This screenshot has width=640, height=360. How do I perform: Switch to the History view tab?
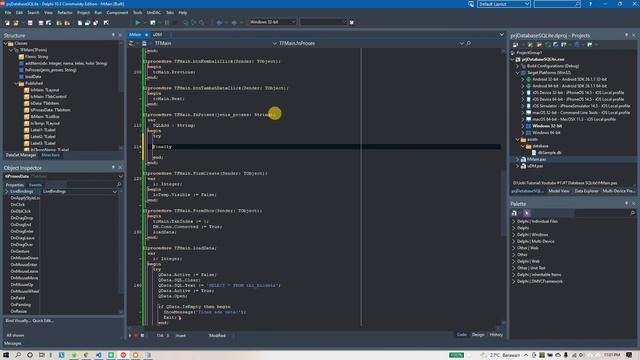click(x=496, y=335)
